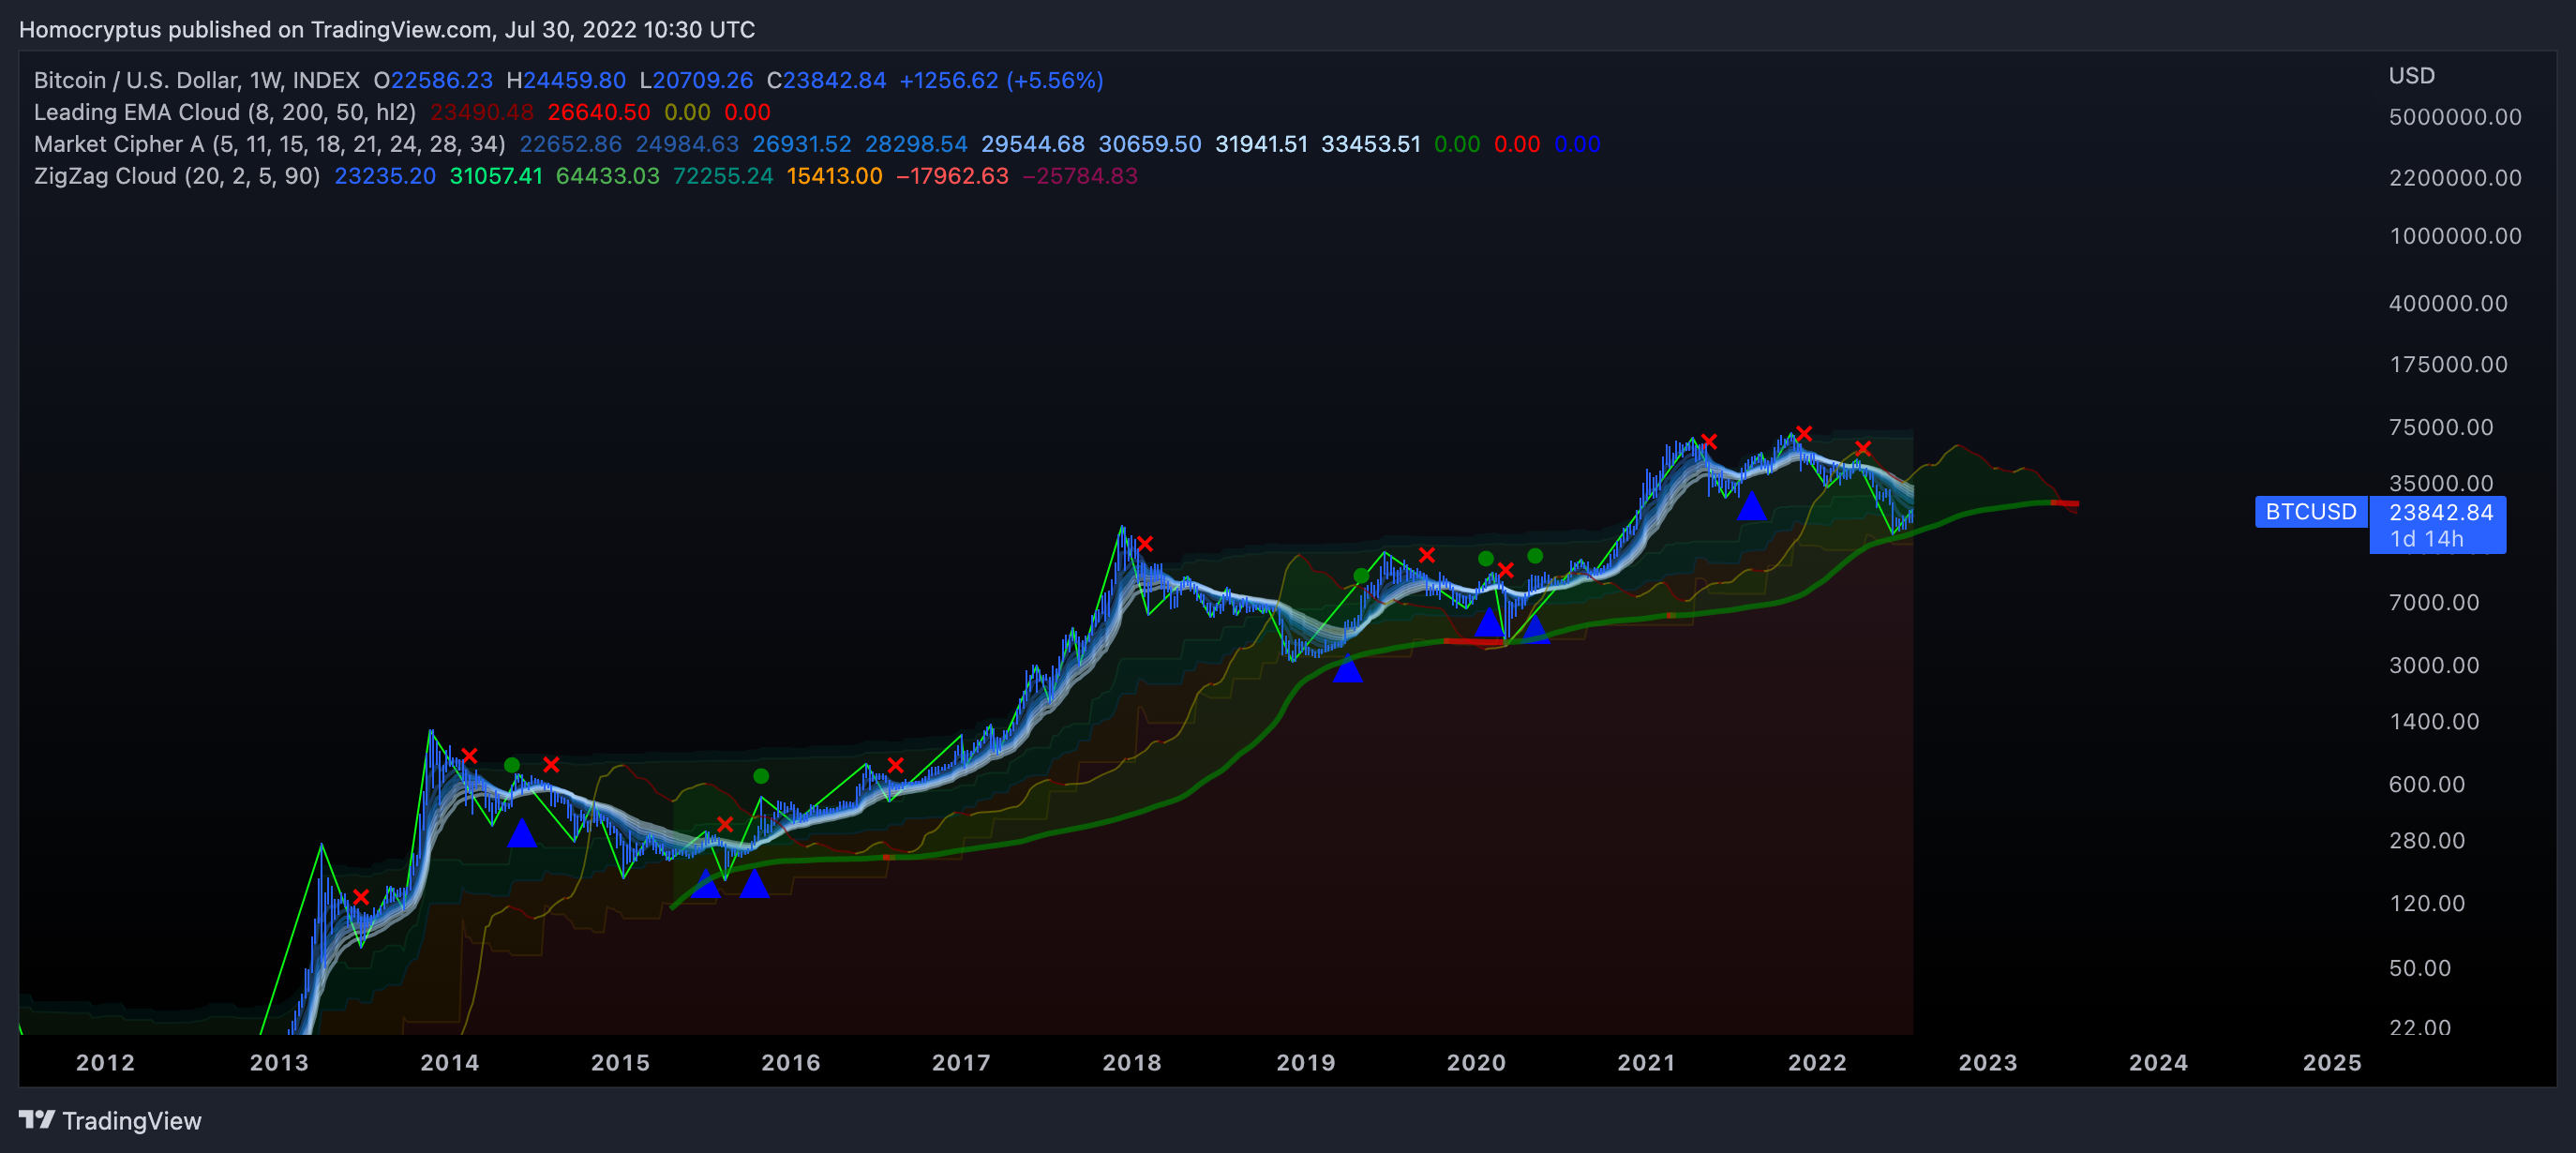Click the 2012 label on time axis
This screenshot has height=1153, width=2576.
105,1062
